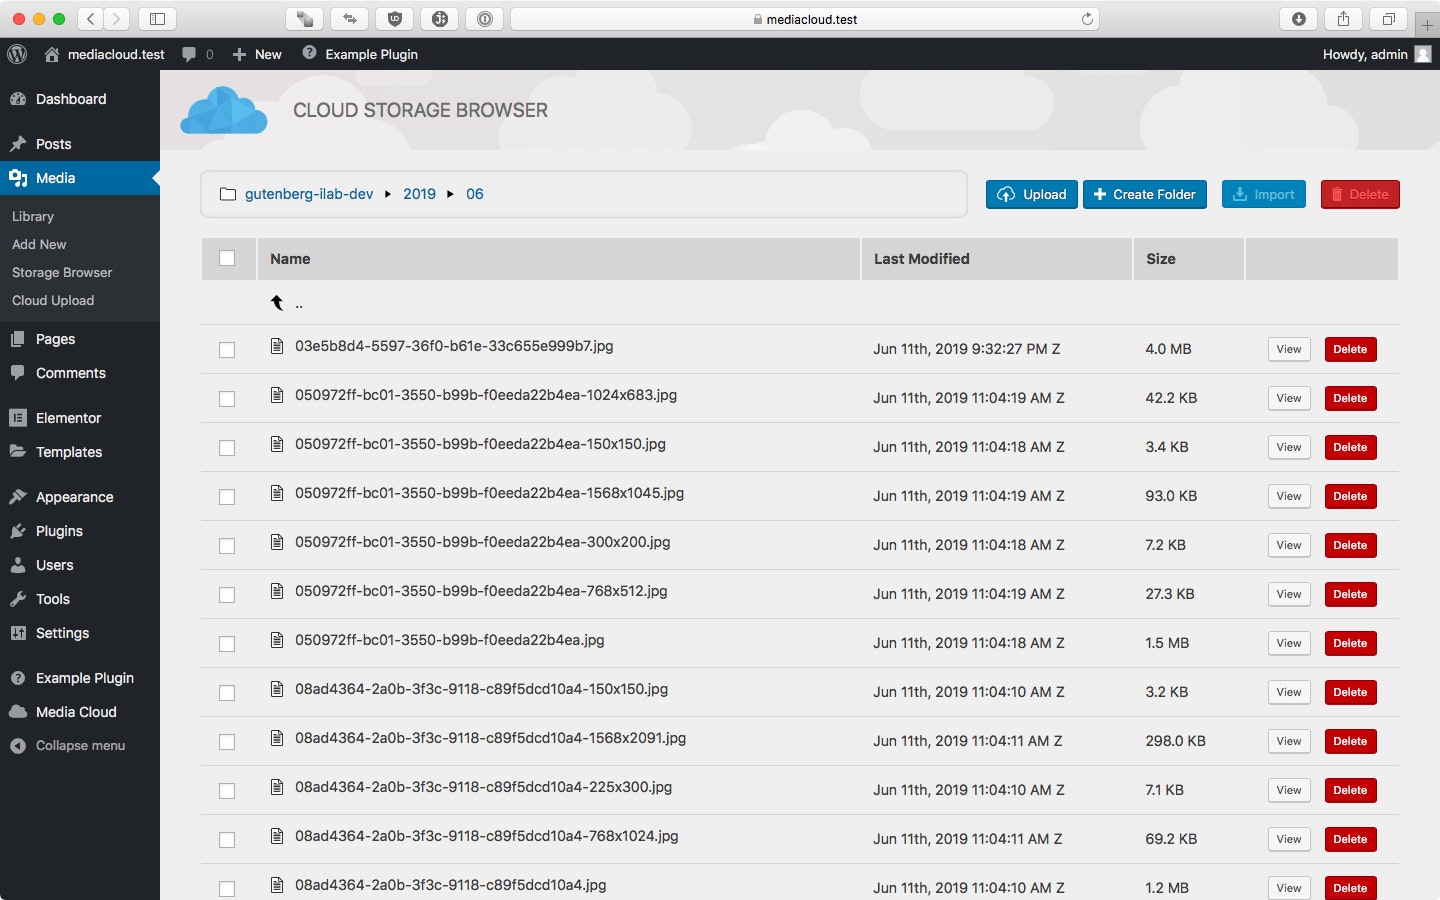Screen dimensions: 1440x900
Task: Check the 050972ff 1024x683 file checkbox
Action: point(227,399)
